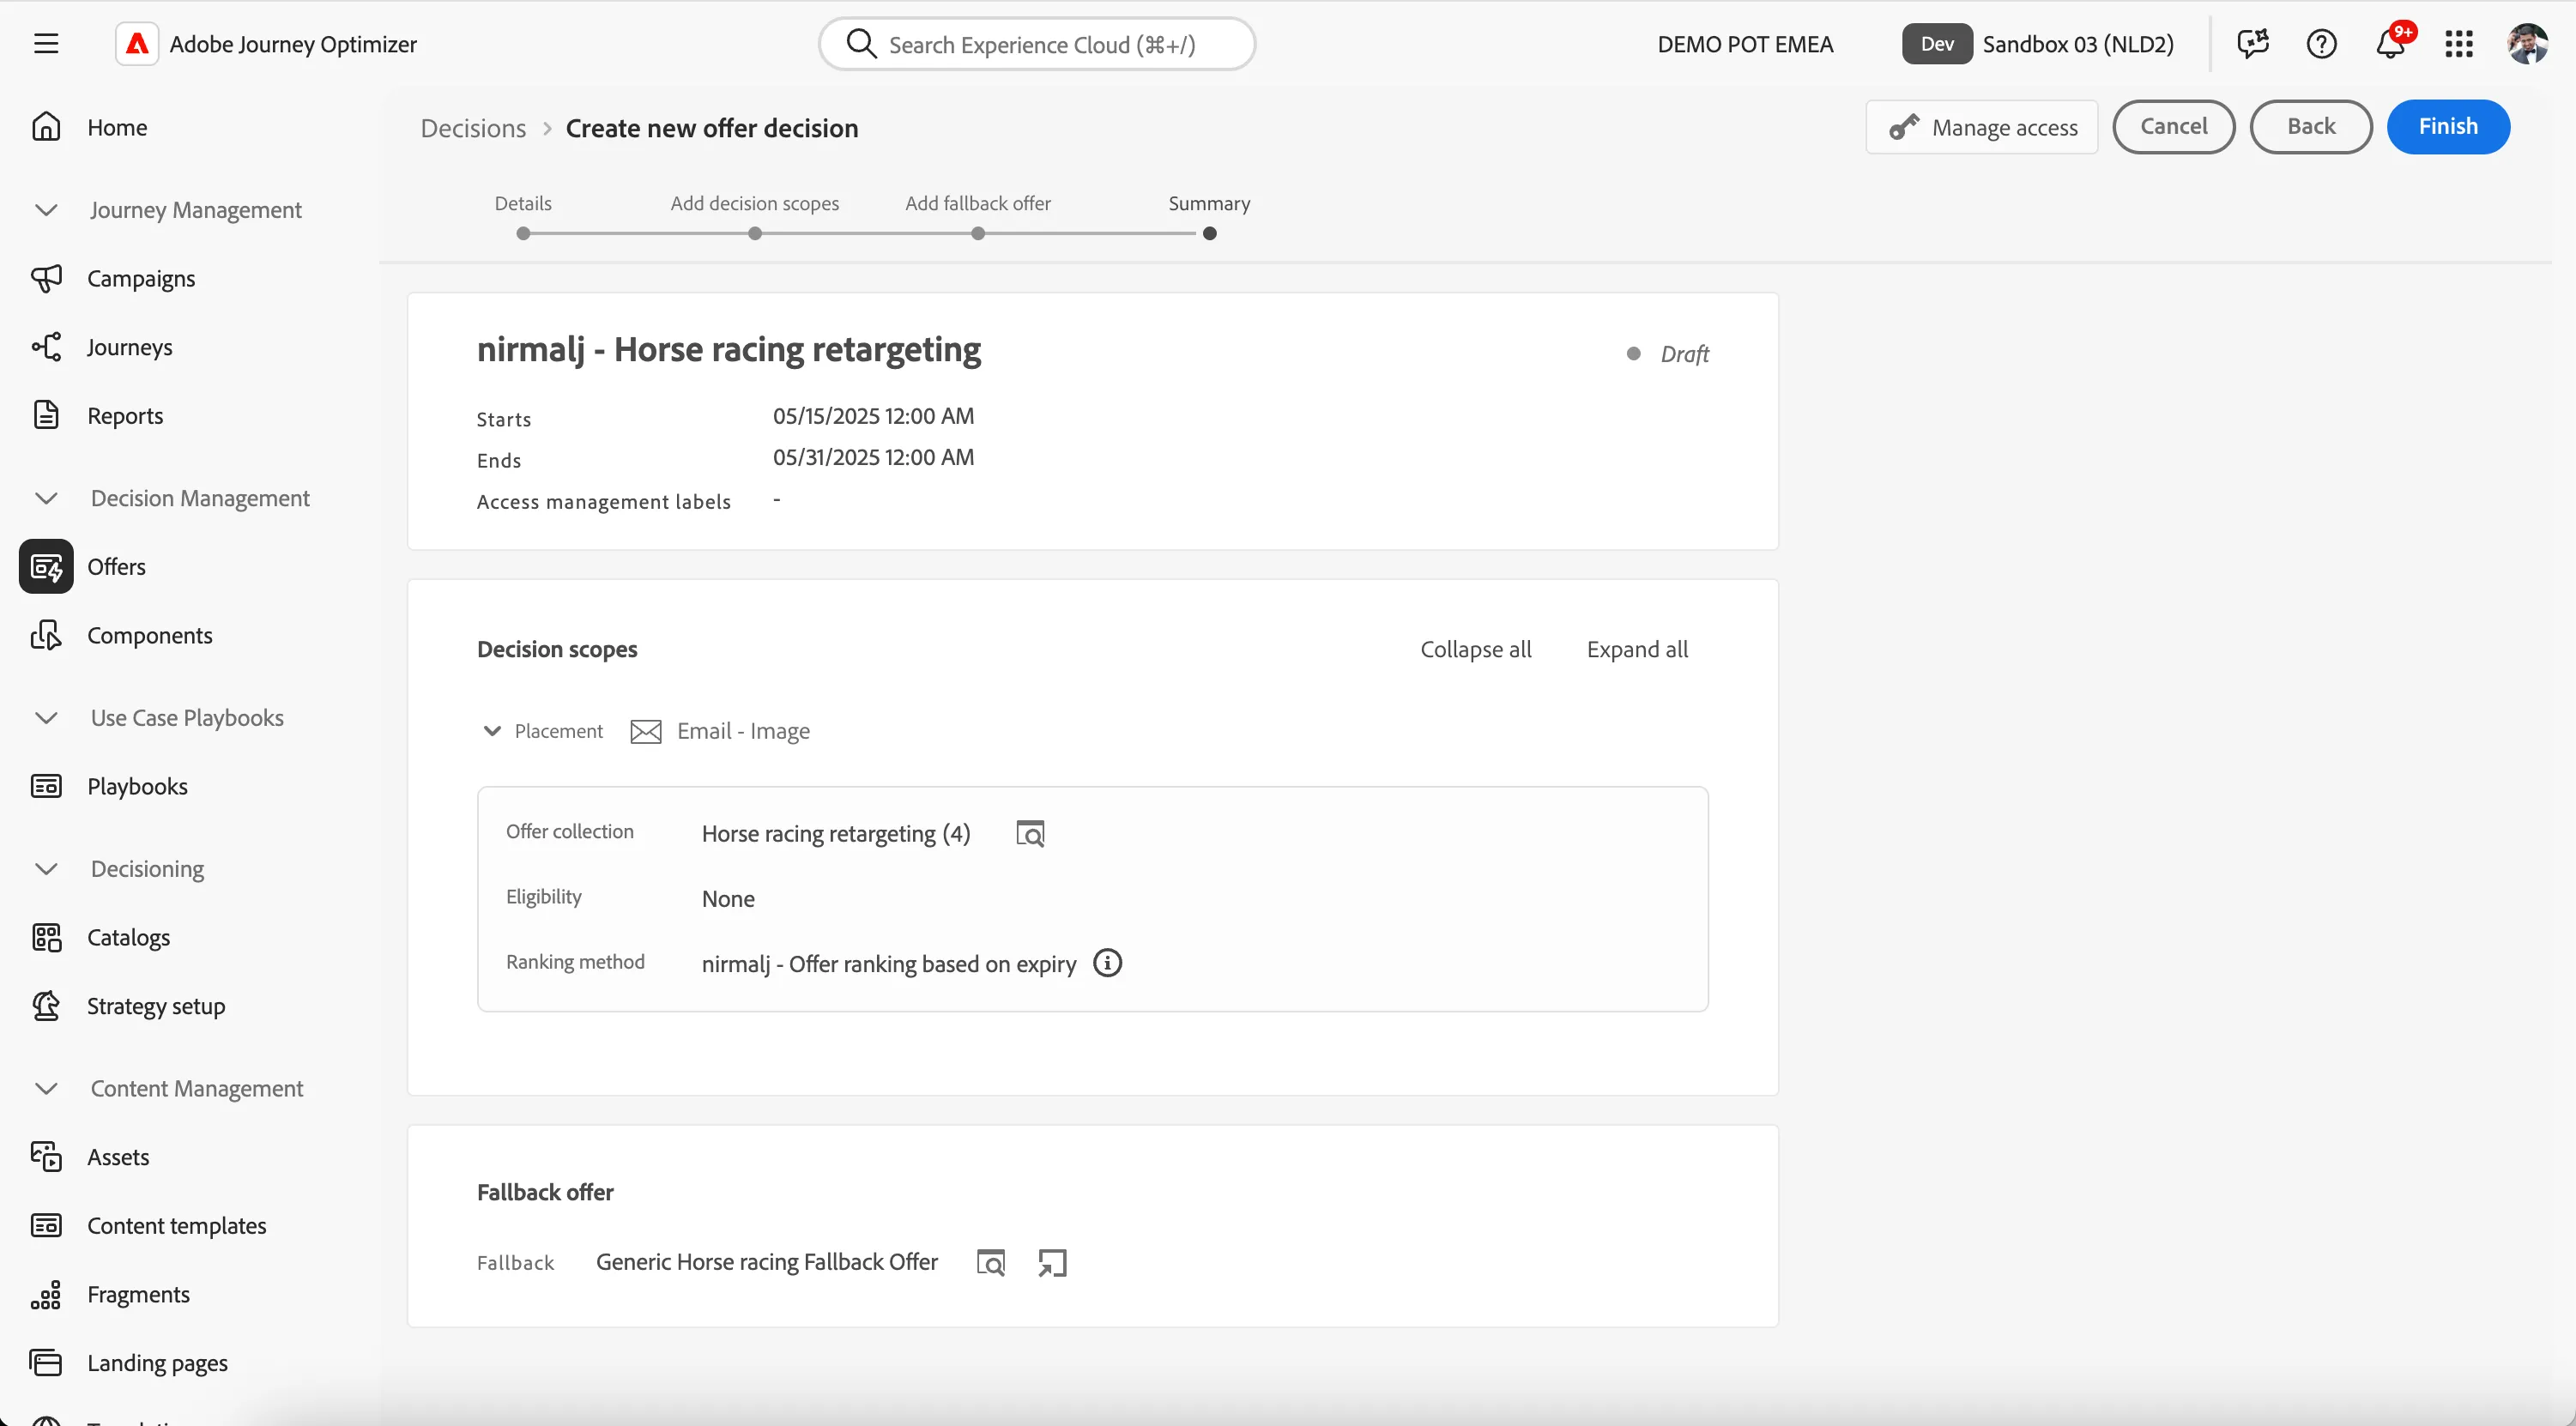Open Content templates in sidebar
This screenshot has height=1426, width=2576.
(177, 1225)
